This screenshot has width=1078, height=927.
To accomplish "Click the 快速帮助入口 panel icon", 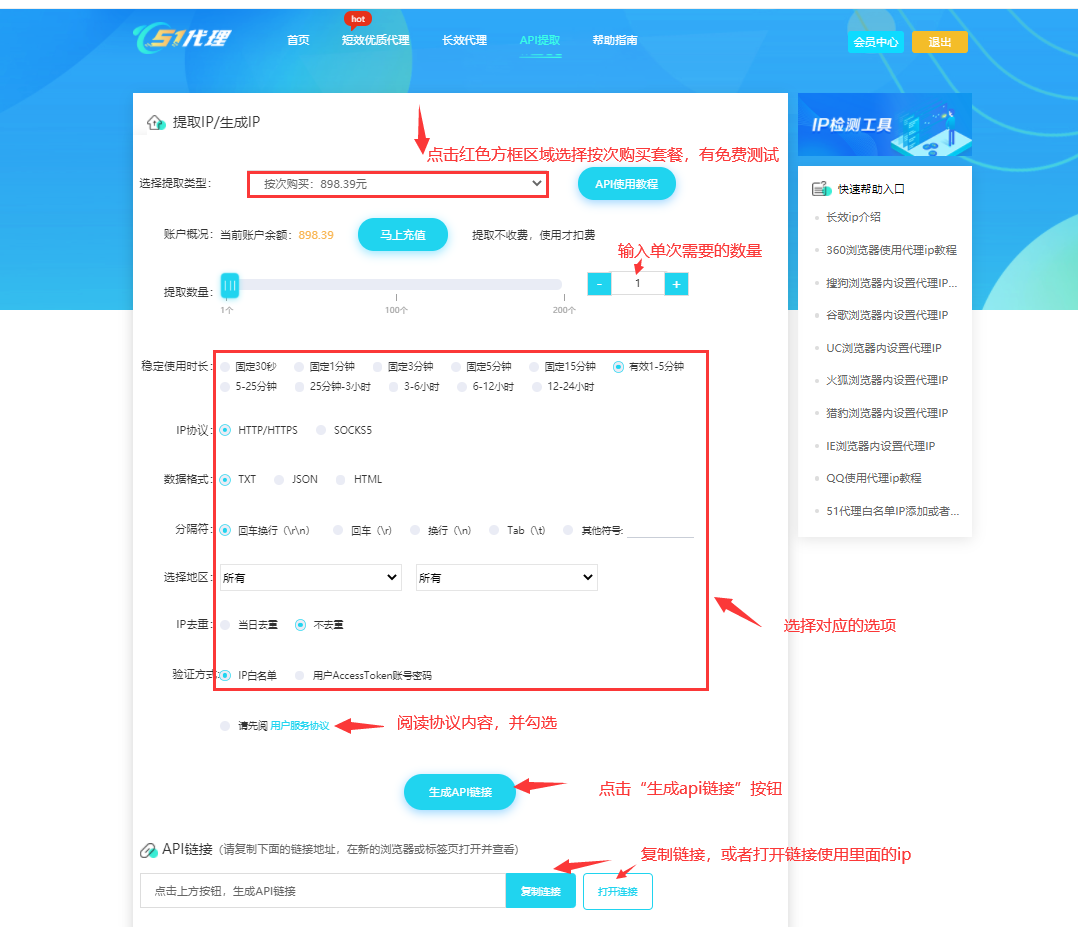I will coord(822,188).
